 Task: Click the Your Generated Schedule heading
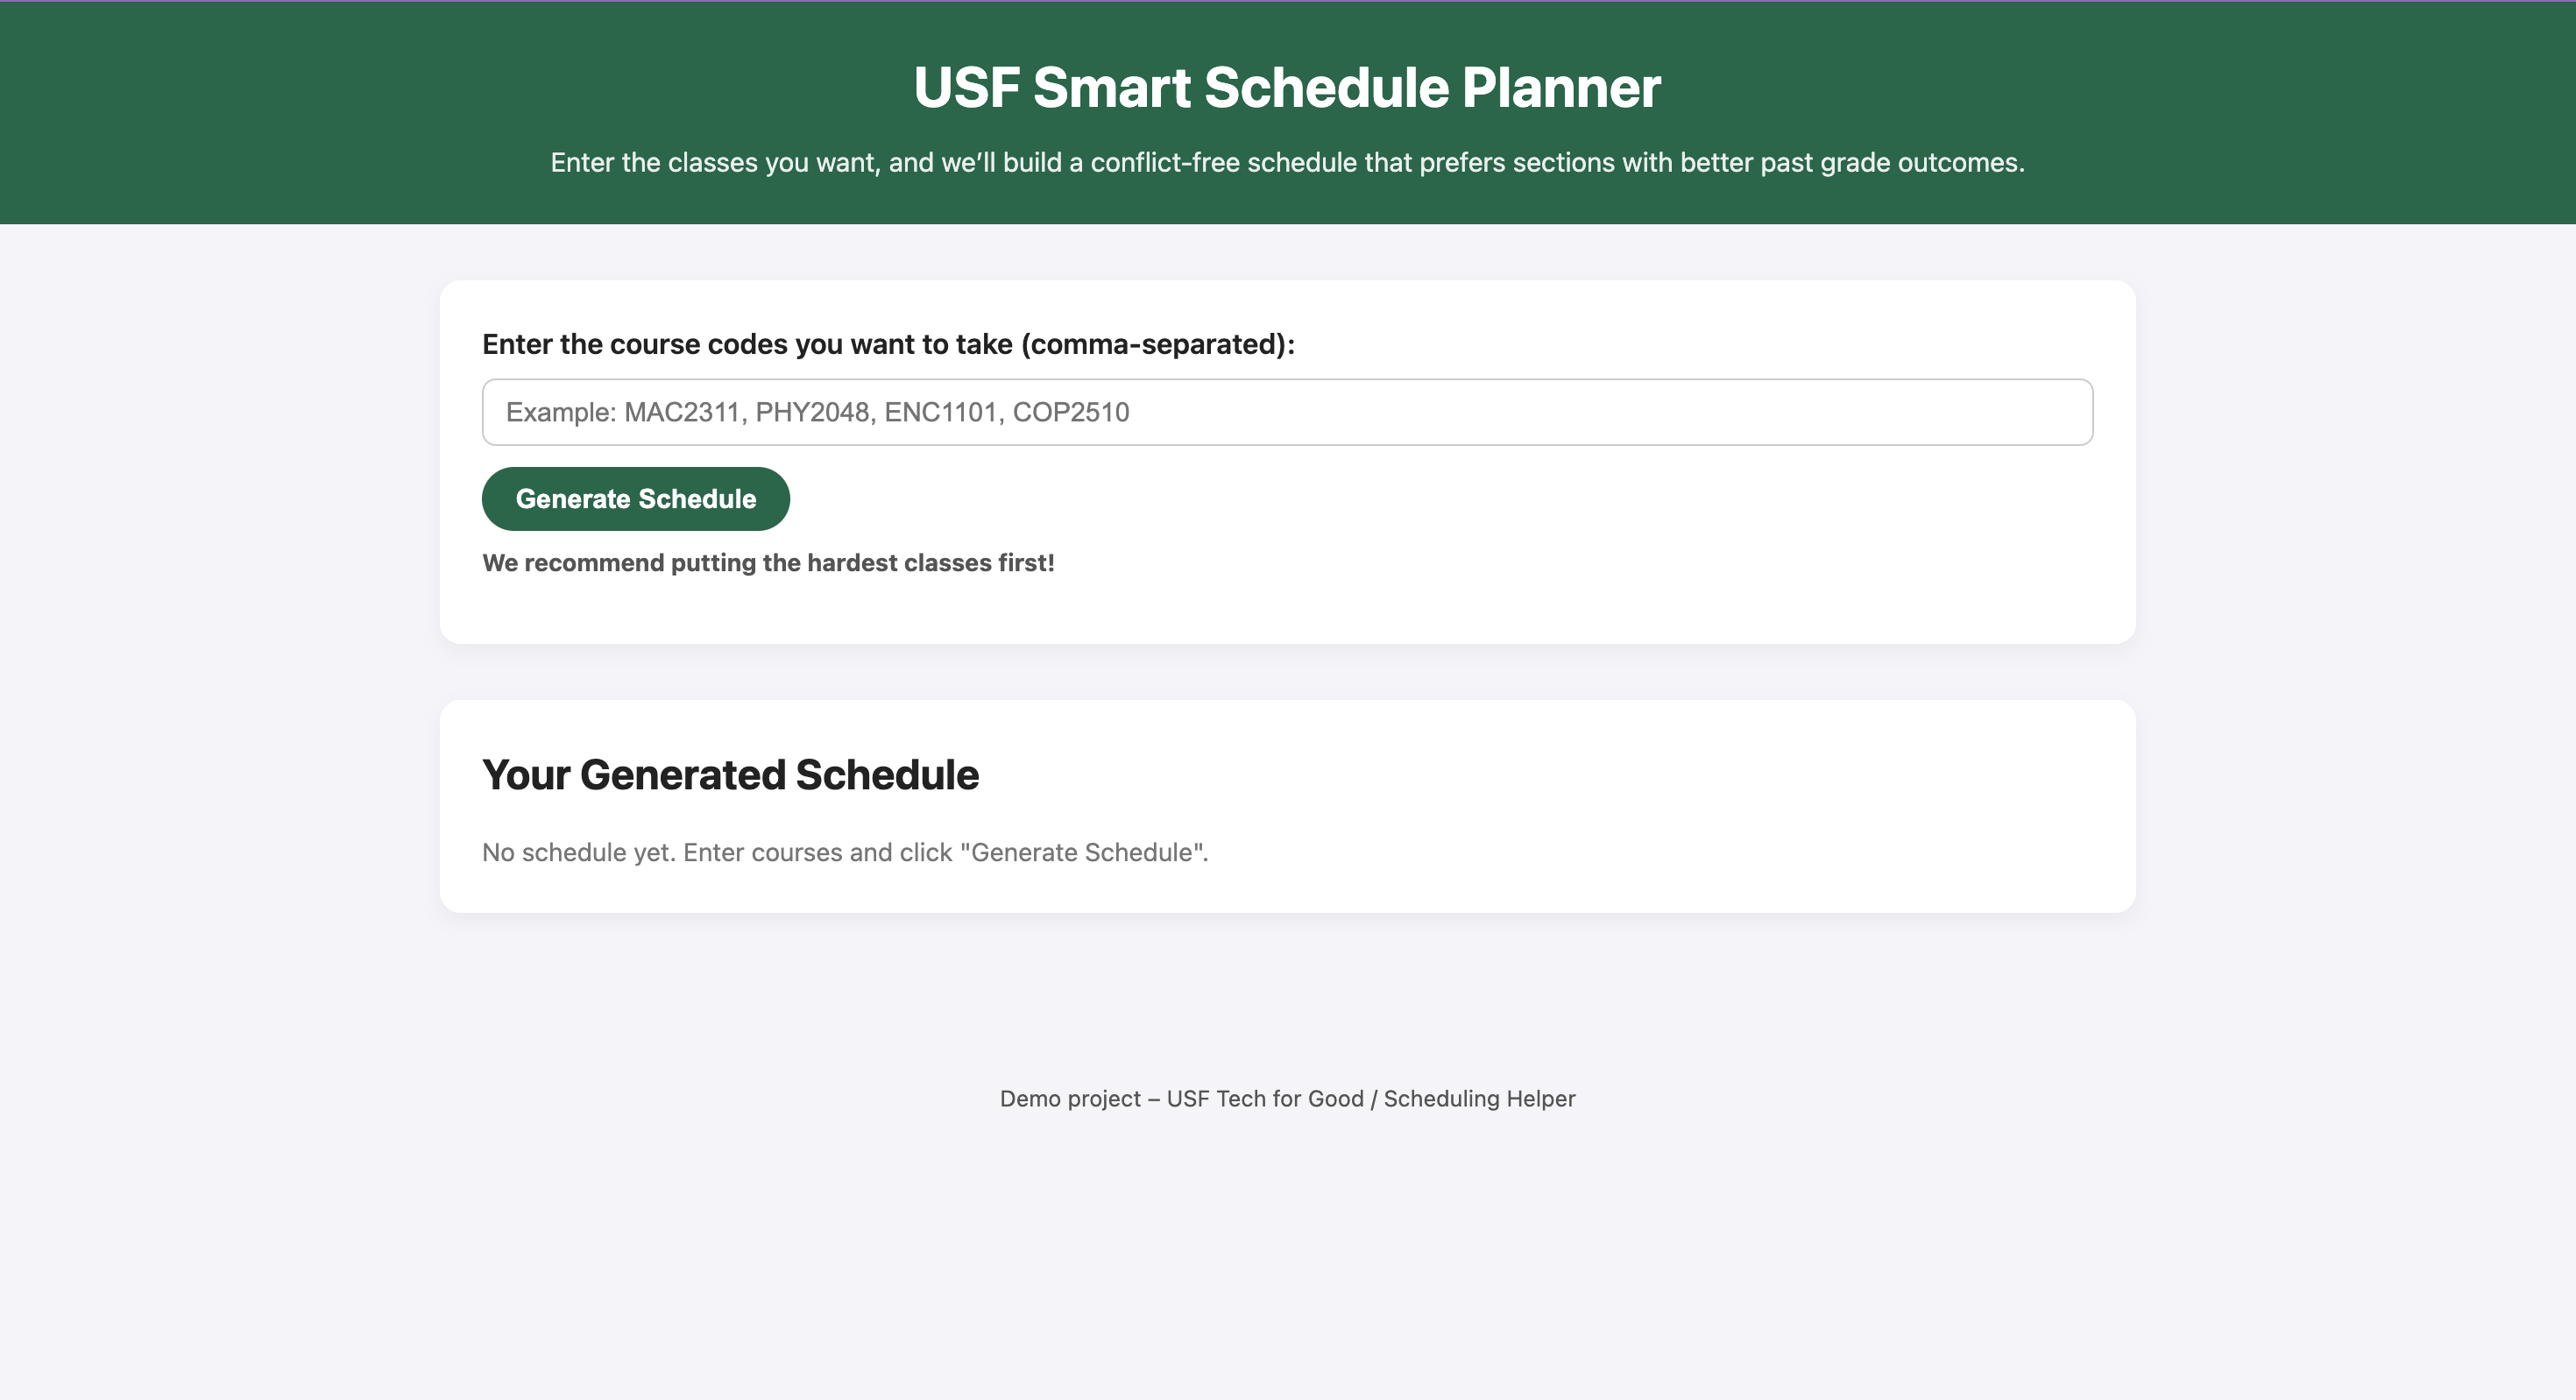pos(730,775)
